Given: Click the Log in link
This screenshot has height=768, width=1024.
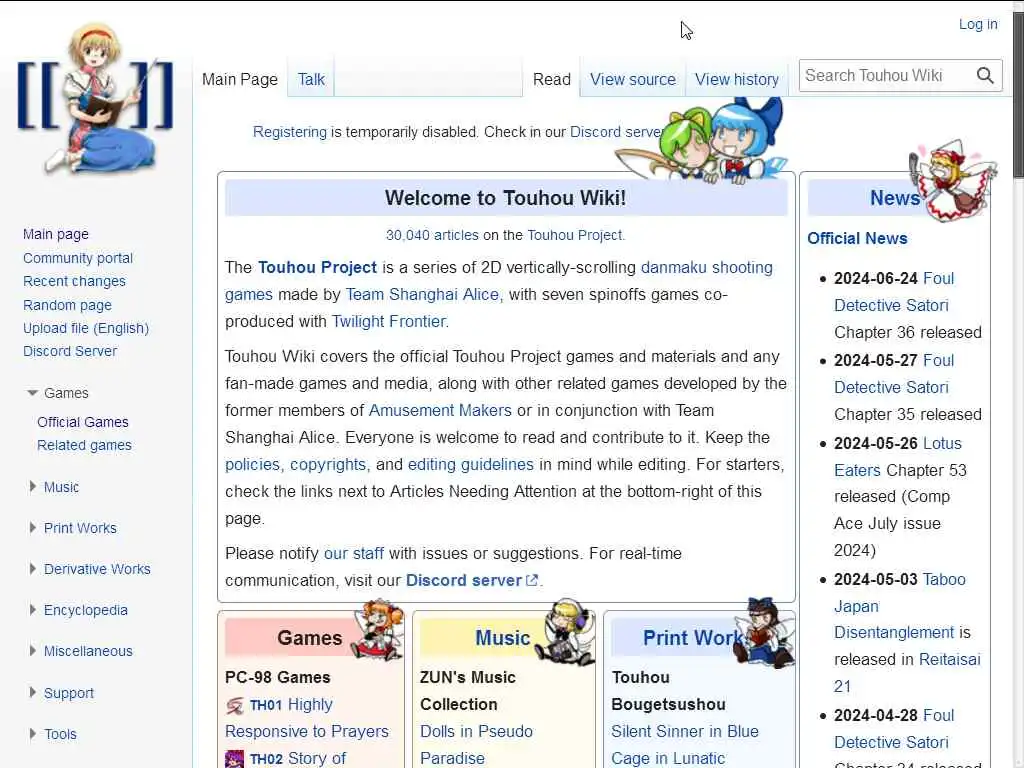Looking at the screenshot, I should coord(978,24).
